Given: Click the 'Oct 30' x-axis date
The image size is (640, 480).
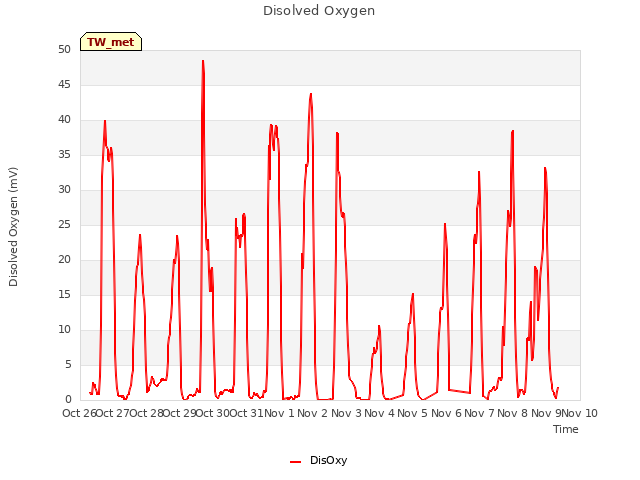Looking at the screenshot, I should [x=213, y=413].
